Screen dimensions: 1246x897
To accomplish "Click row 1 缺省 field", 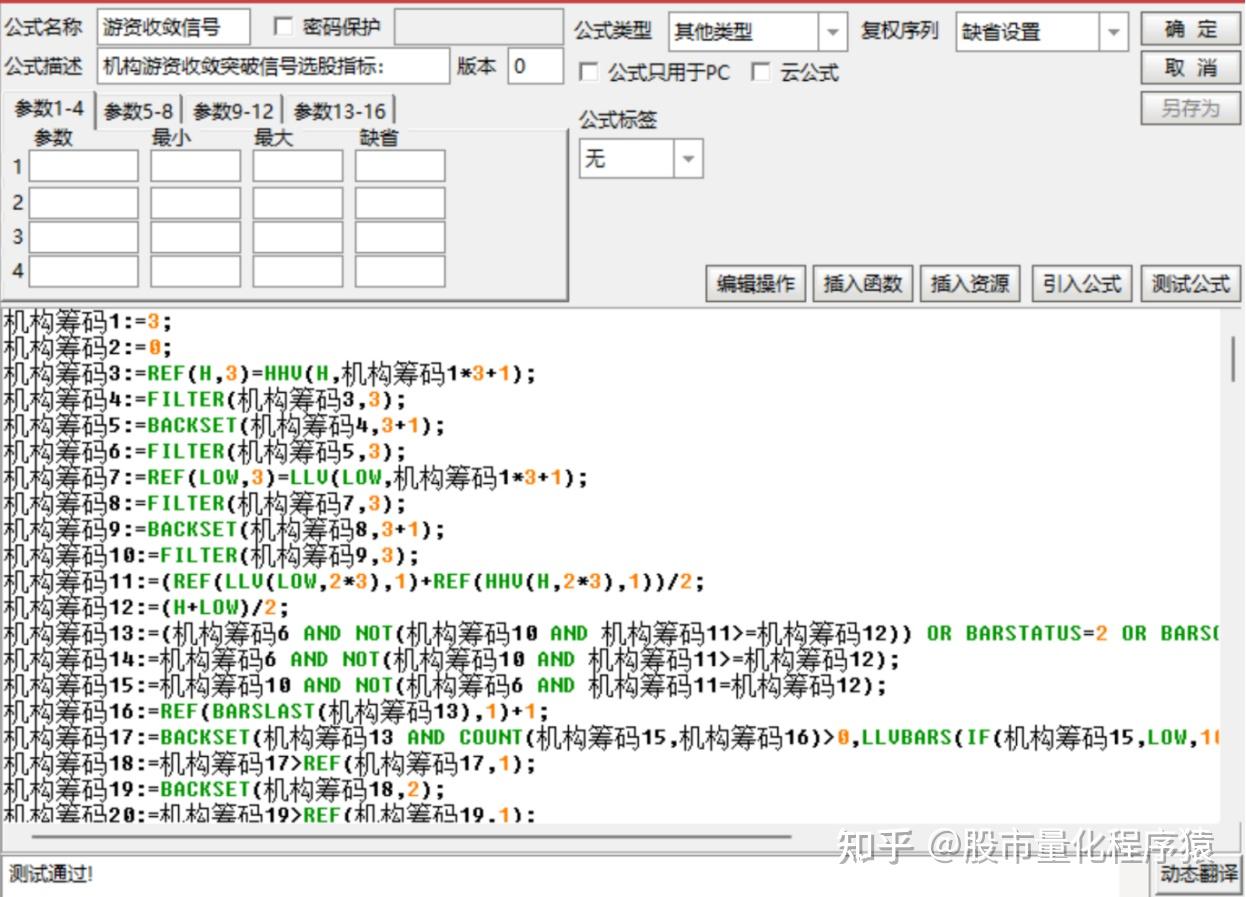I will (400, 166).
